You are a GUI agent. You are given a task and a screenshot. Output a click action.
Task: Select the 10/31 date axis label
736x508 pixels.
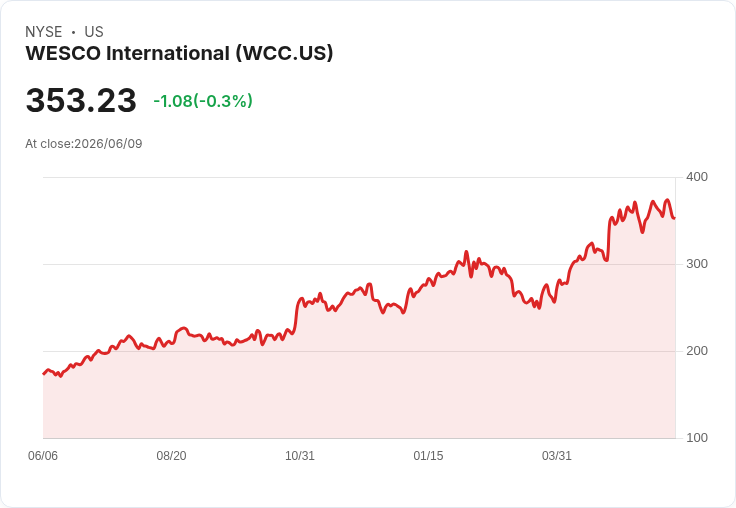(x=300, y=456)
